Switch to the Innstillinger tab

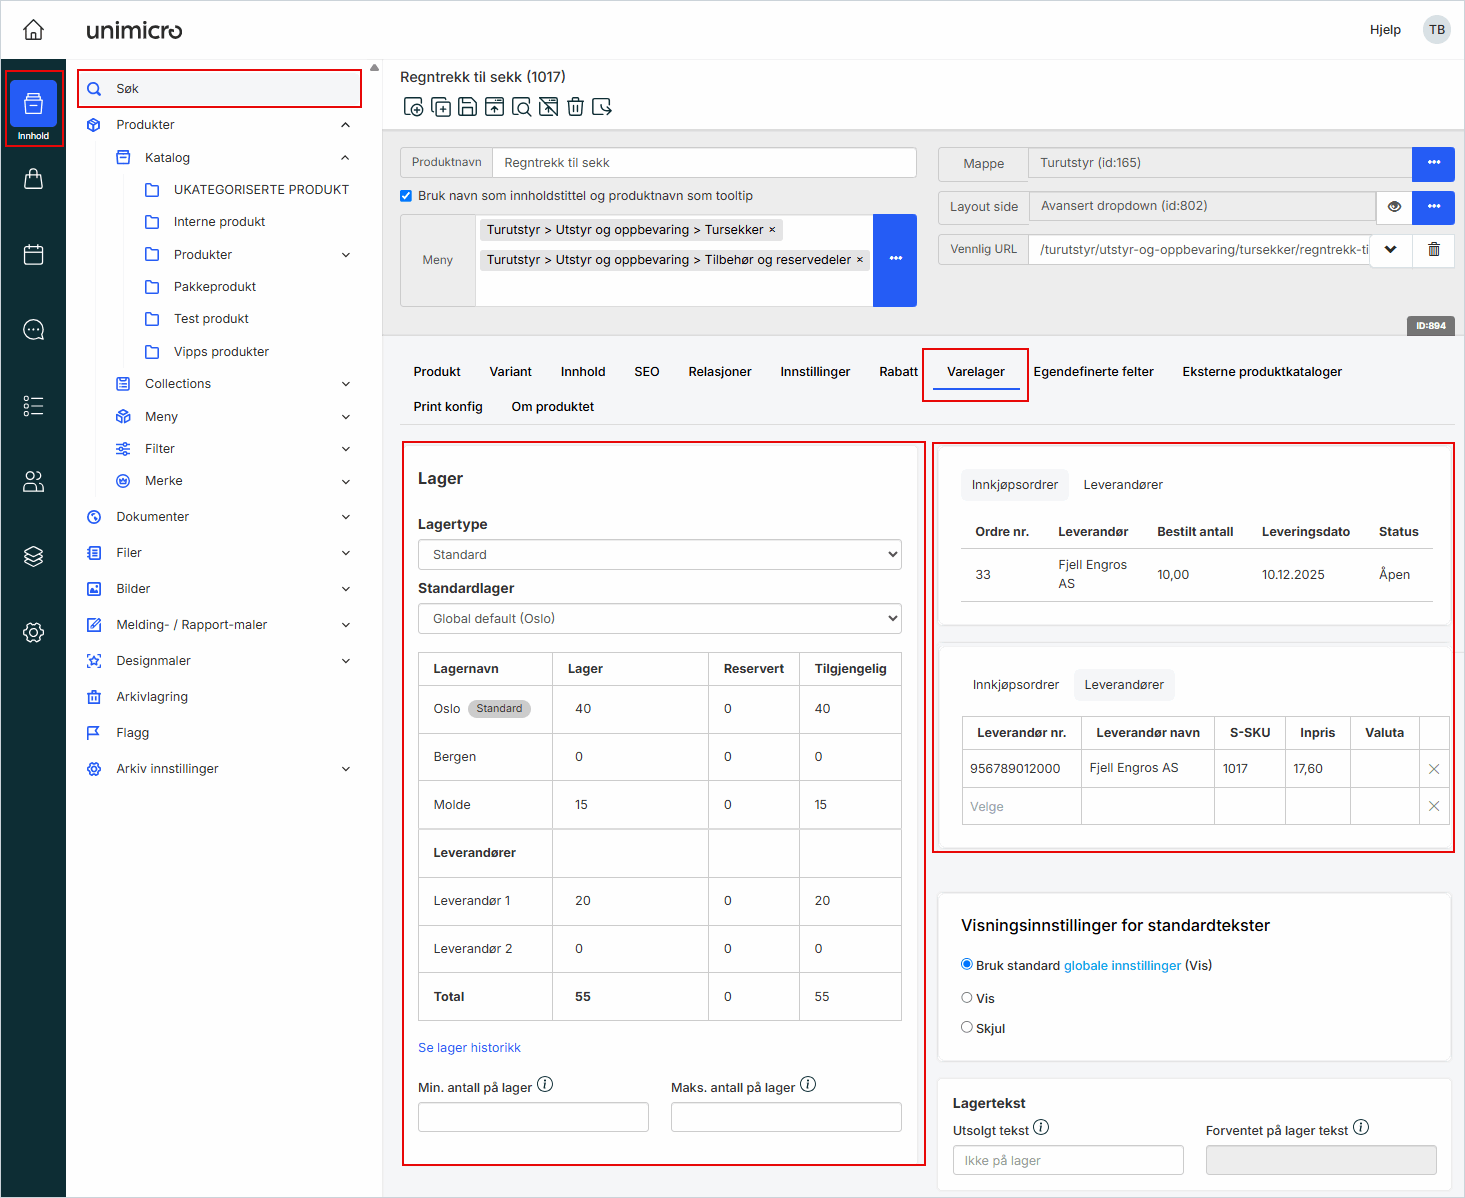tap(815, 372)
